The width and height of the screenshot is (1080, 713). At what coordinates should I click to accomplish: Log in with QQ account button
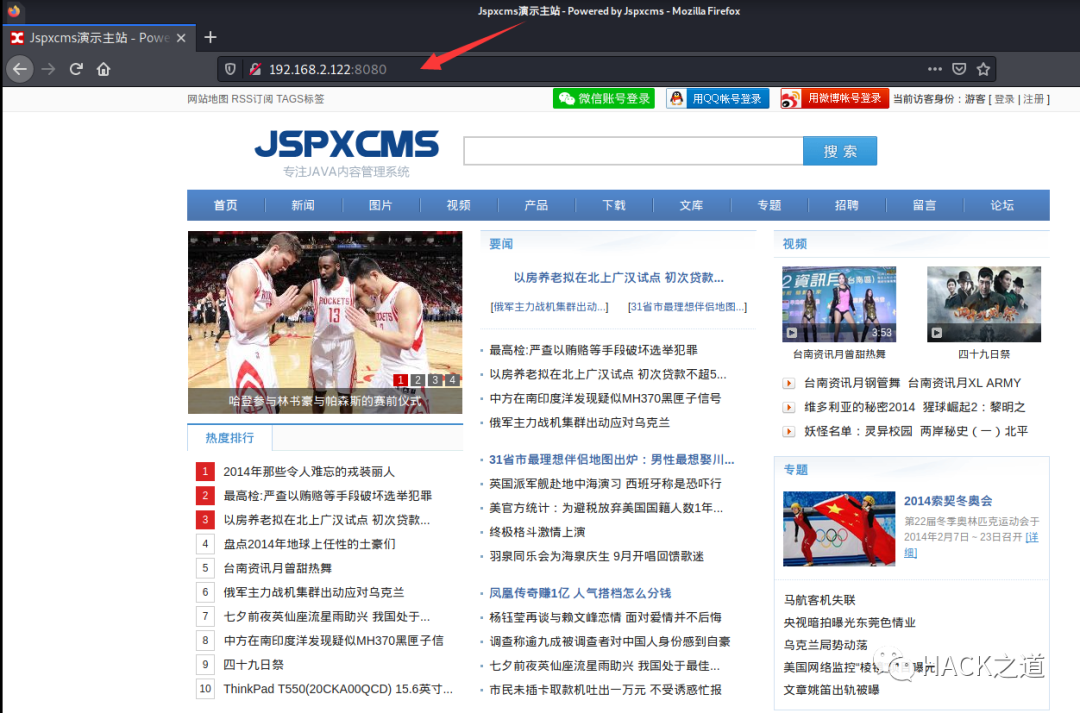[718, 99]
